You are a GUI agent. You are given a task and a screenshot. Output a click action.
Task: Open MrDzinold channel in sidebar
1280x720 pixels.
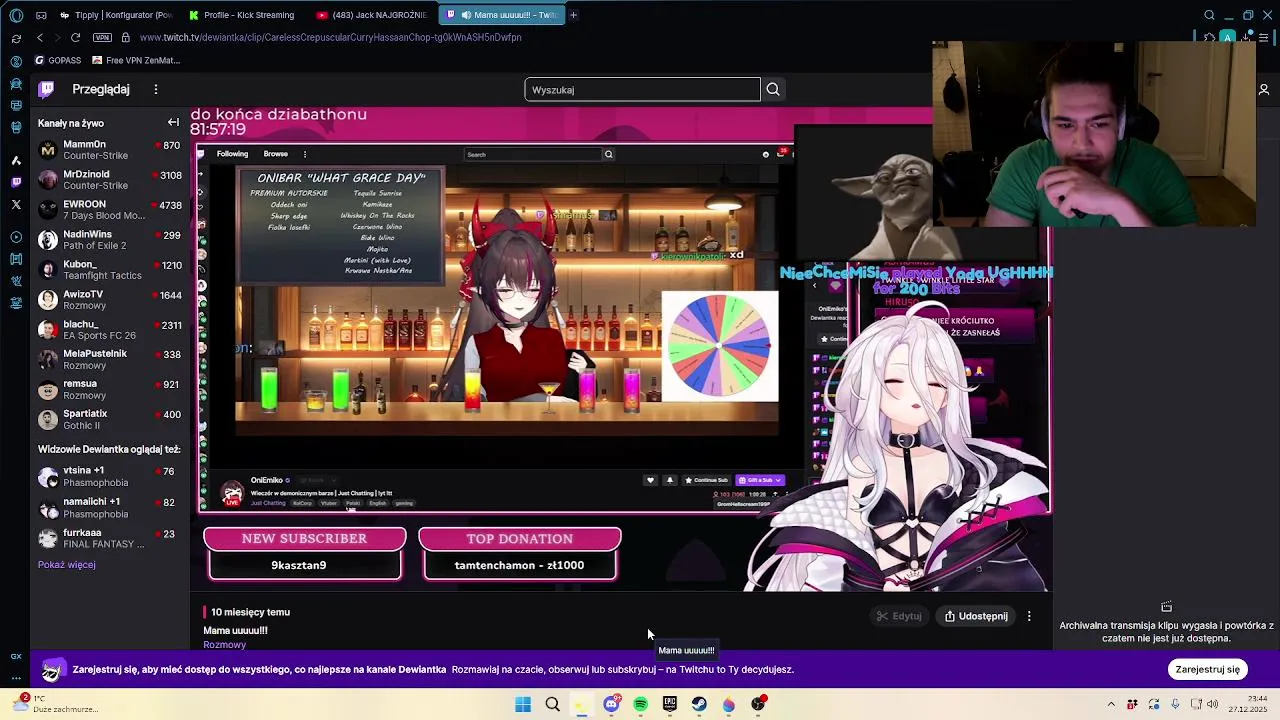(110, 180)
